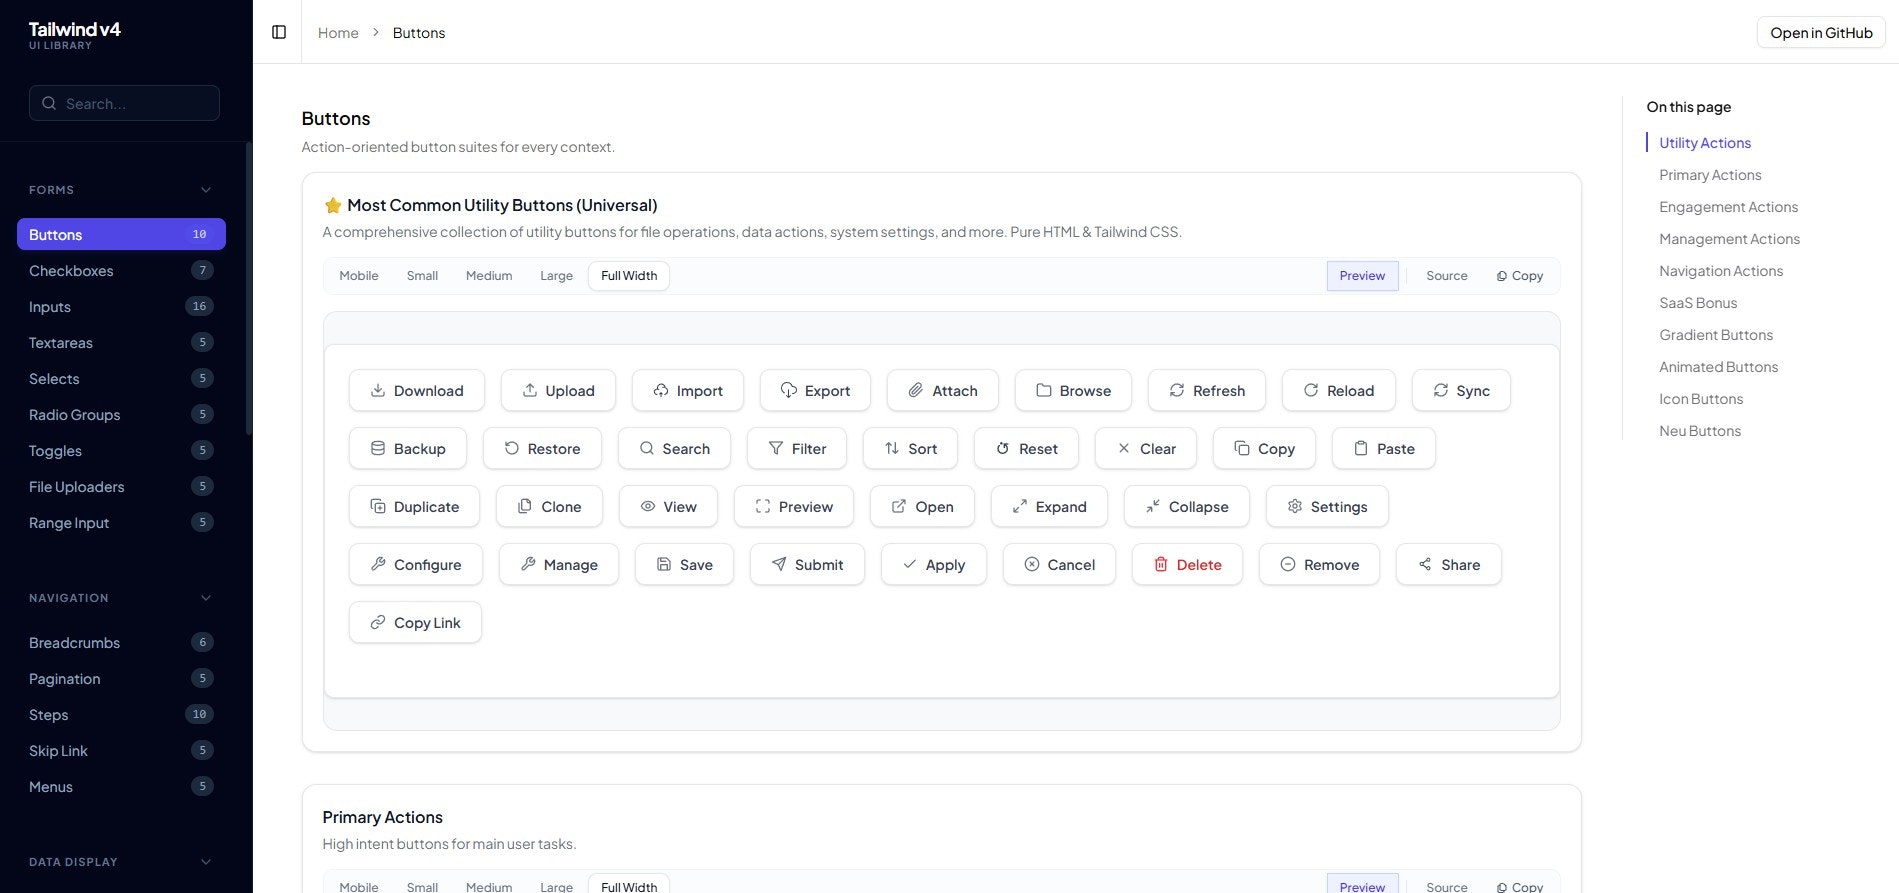The image size is (1899, 893).
Task: Click the Refresh button
Action: [x=1207, y=390]
